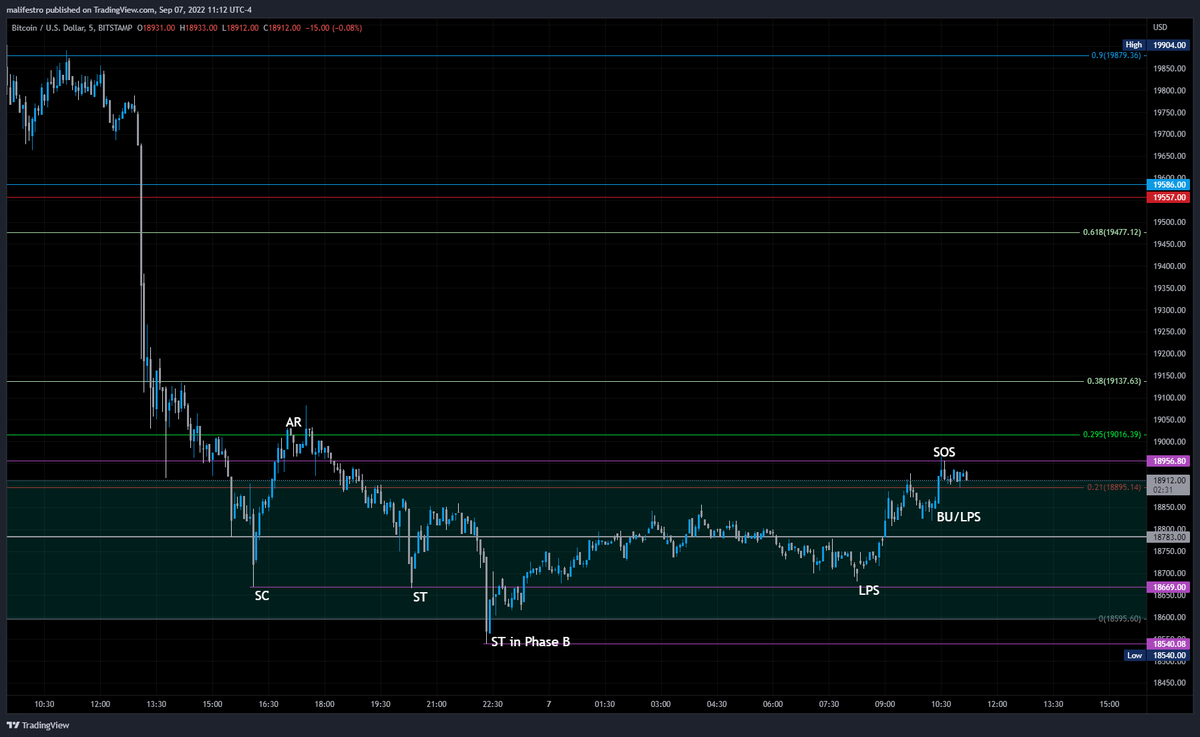This screenshot has height=737, width=1200.
Task: Click the 06:00 time axis label
Action: (x=772, y=704)
